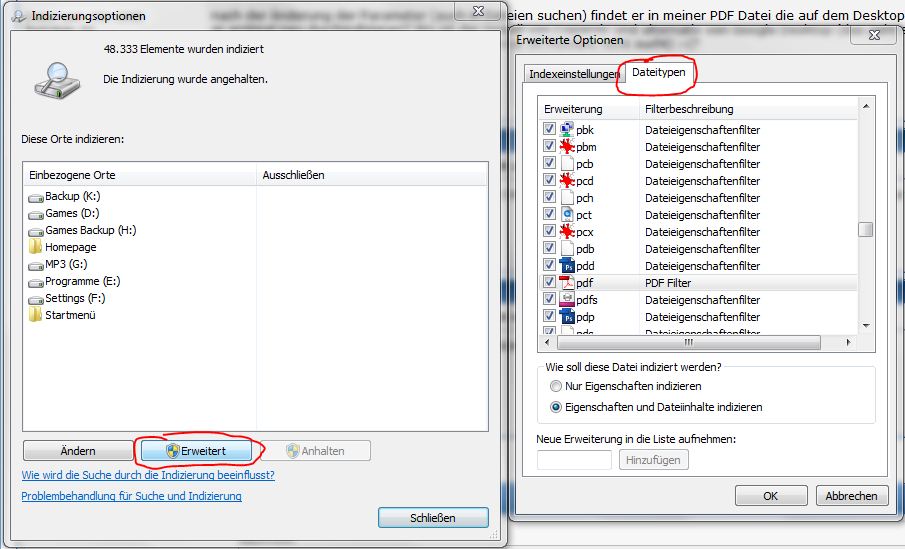Close the dialog with Schließen button

pyautogui.click(x=433, y=518)
